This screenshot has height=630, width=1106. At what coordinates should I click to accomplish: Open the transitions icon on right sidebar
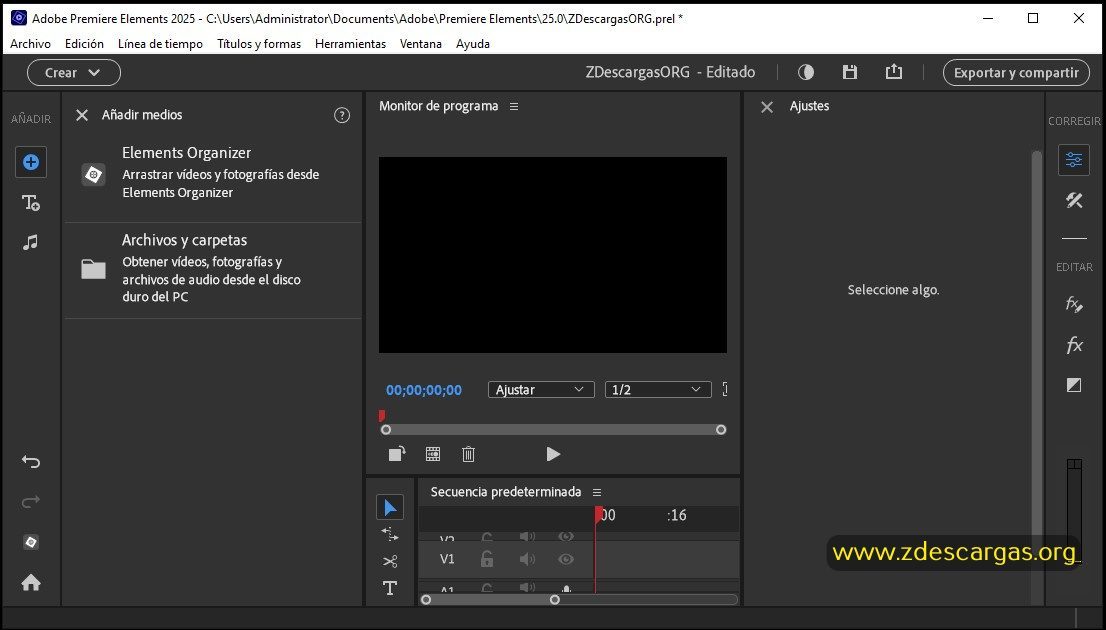(1074, 384)
